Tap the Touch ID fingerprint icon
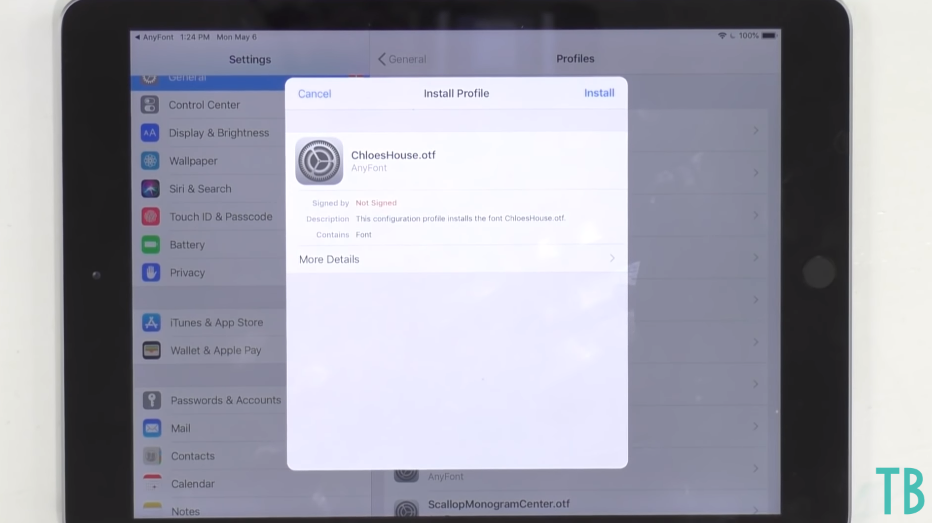 pos(150,217)
